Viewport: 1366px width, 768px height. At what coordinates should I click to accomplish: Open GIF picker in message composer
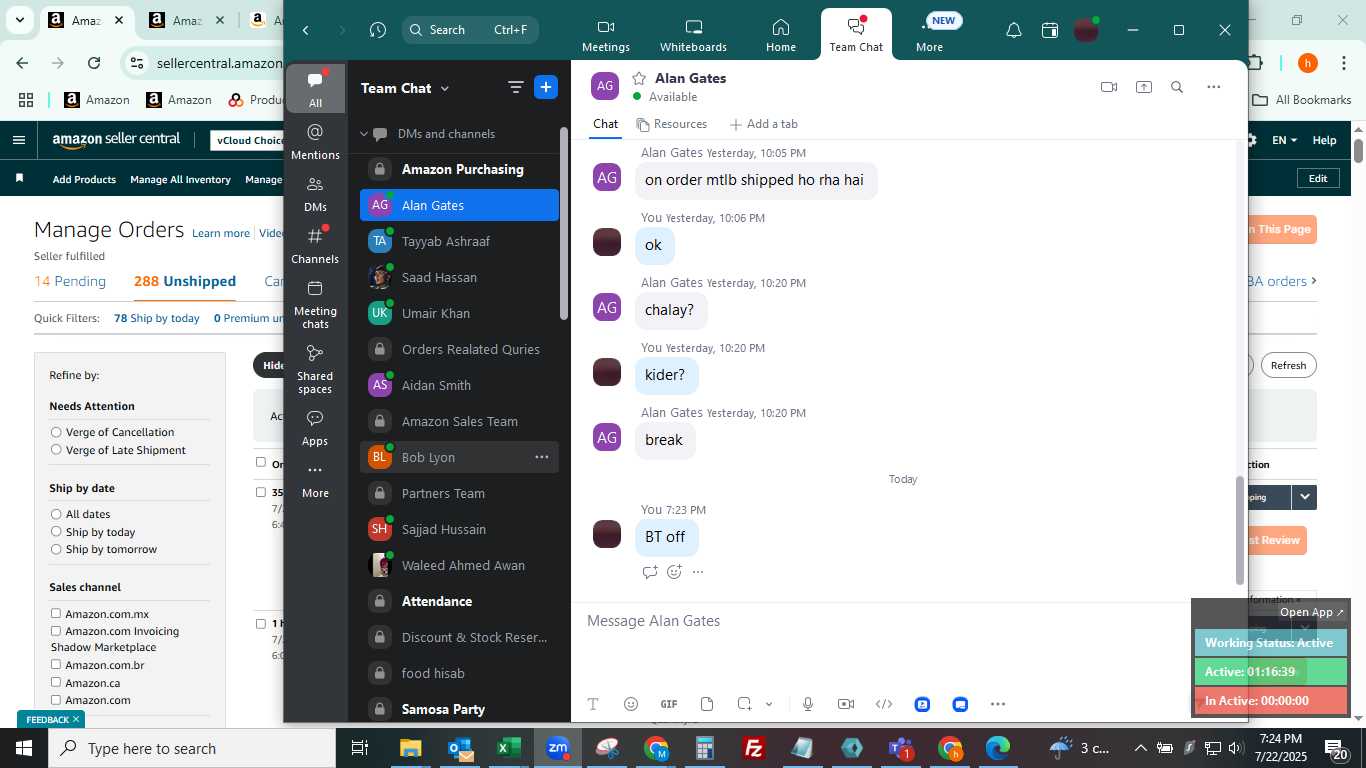coord(669,704)
